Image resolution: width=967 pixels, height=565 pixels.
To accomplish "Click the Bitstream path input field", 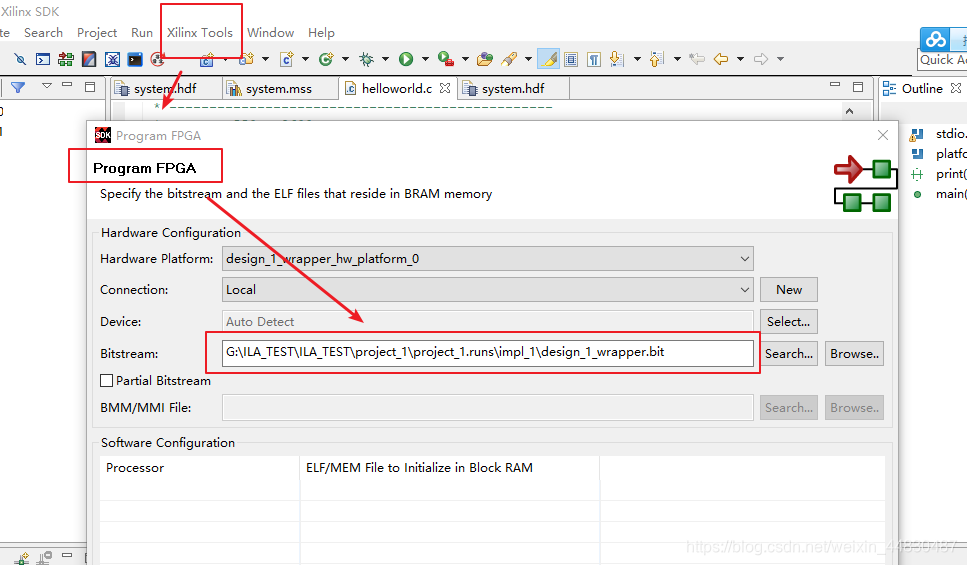I will coord(488,353).
